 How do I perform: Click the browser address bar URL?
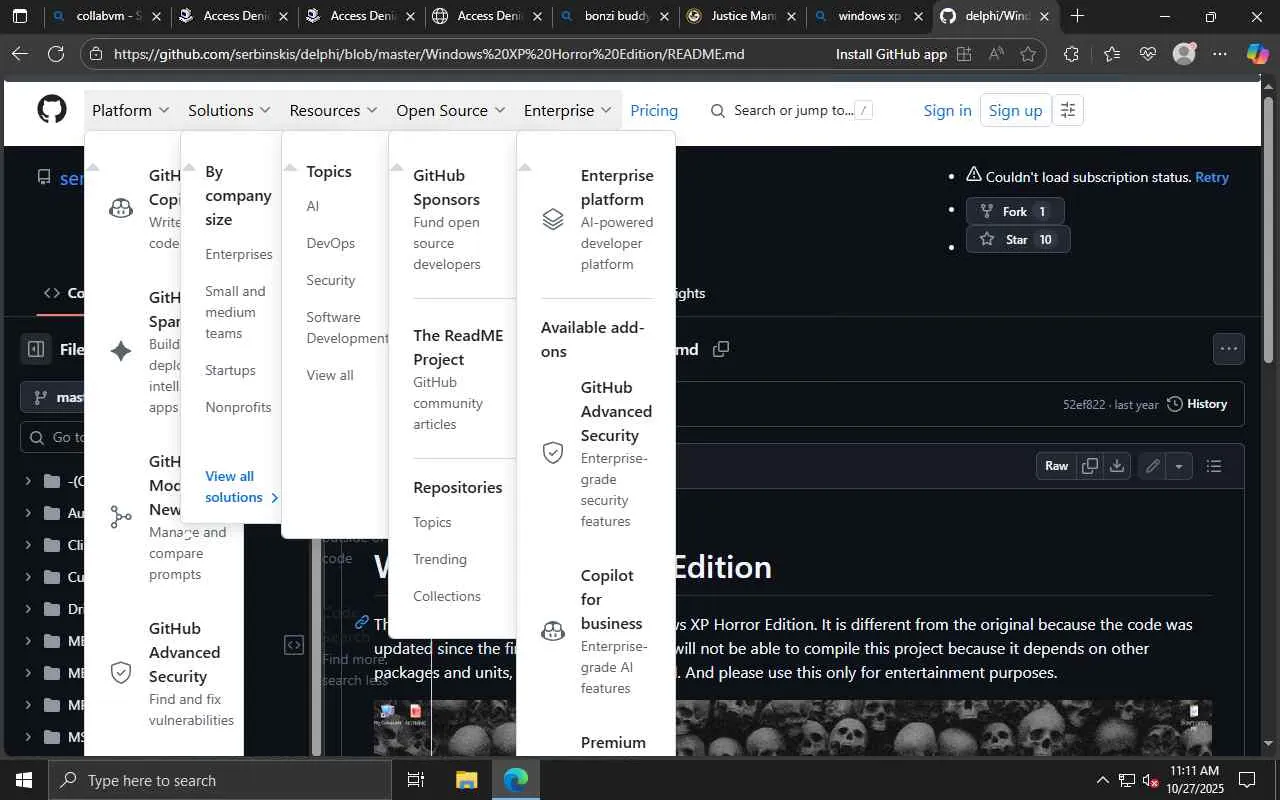(429, 54)
